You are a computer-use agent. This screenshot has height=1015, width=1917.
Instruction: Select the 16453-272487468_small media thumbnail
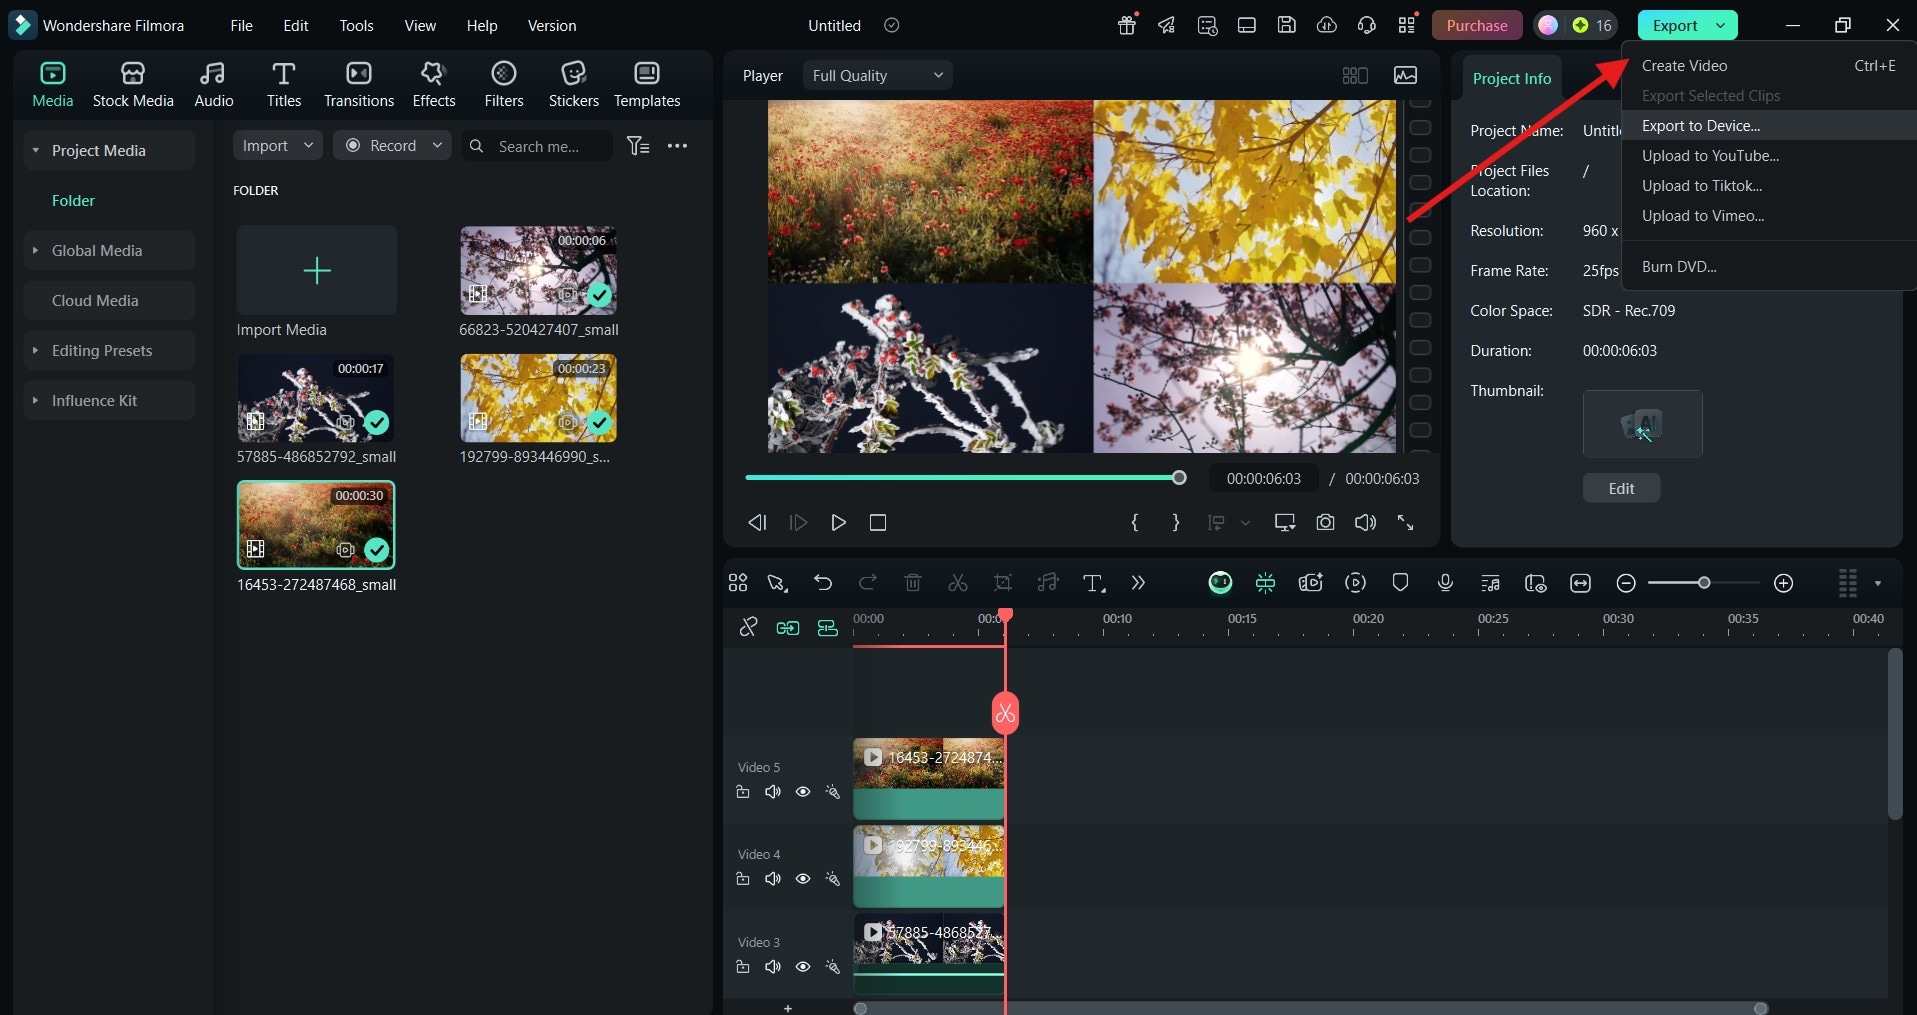(316, 525)
